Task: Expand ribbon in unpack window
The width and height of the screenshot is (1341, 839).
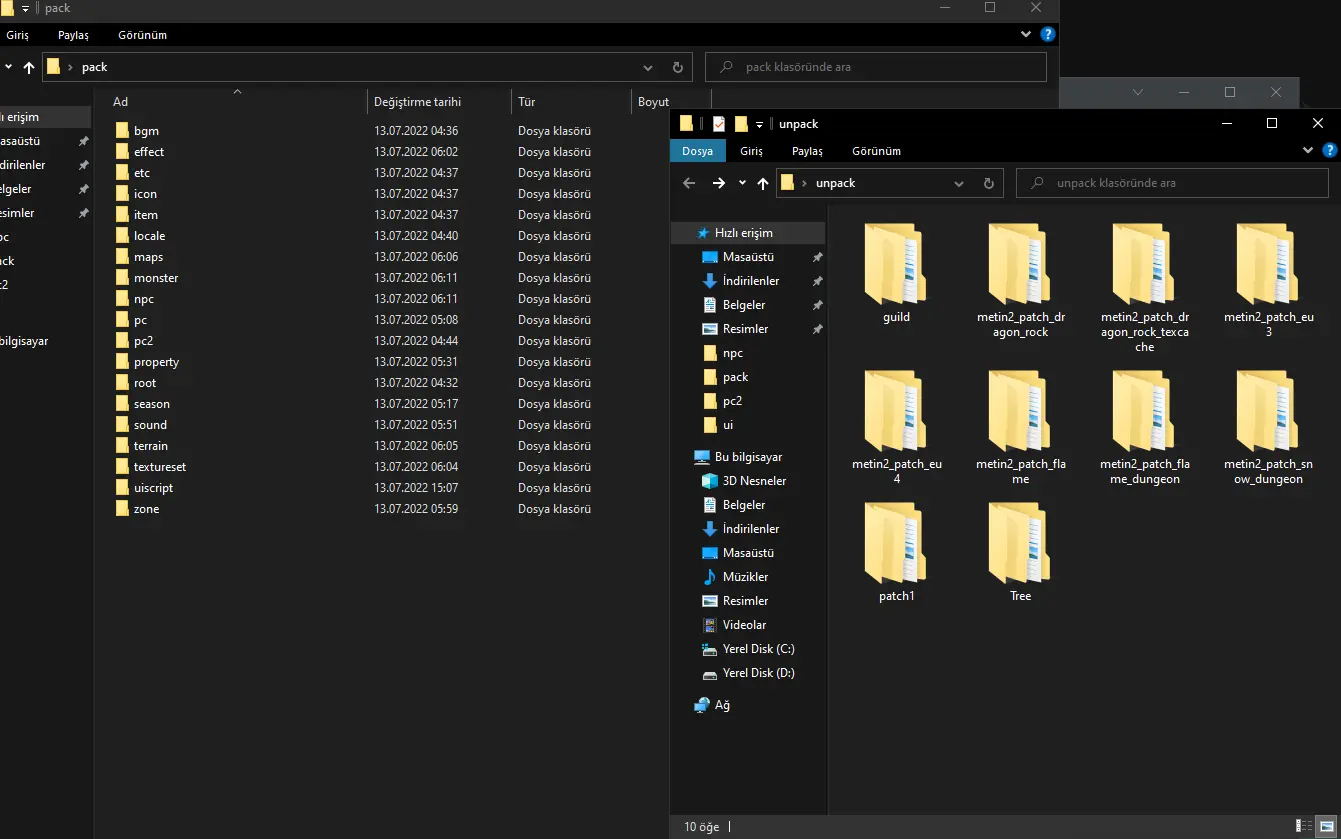Action: pyautogui.click(x=1309, y=151)
